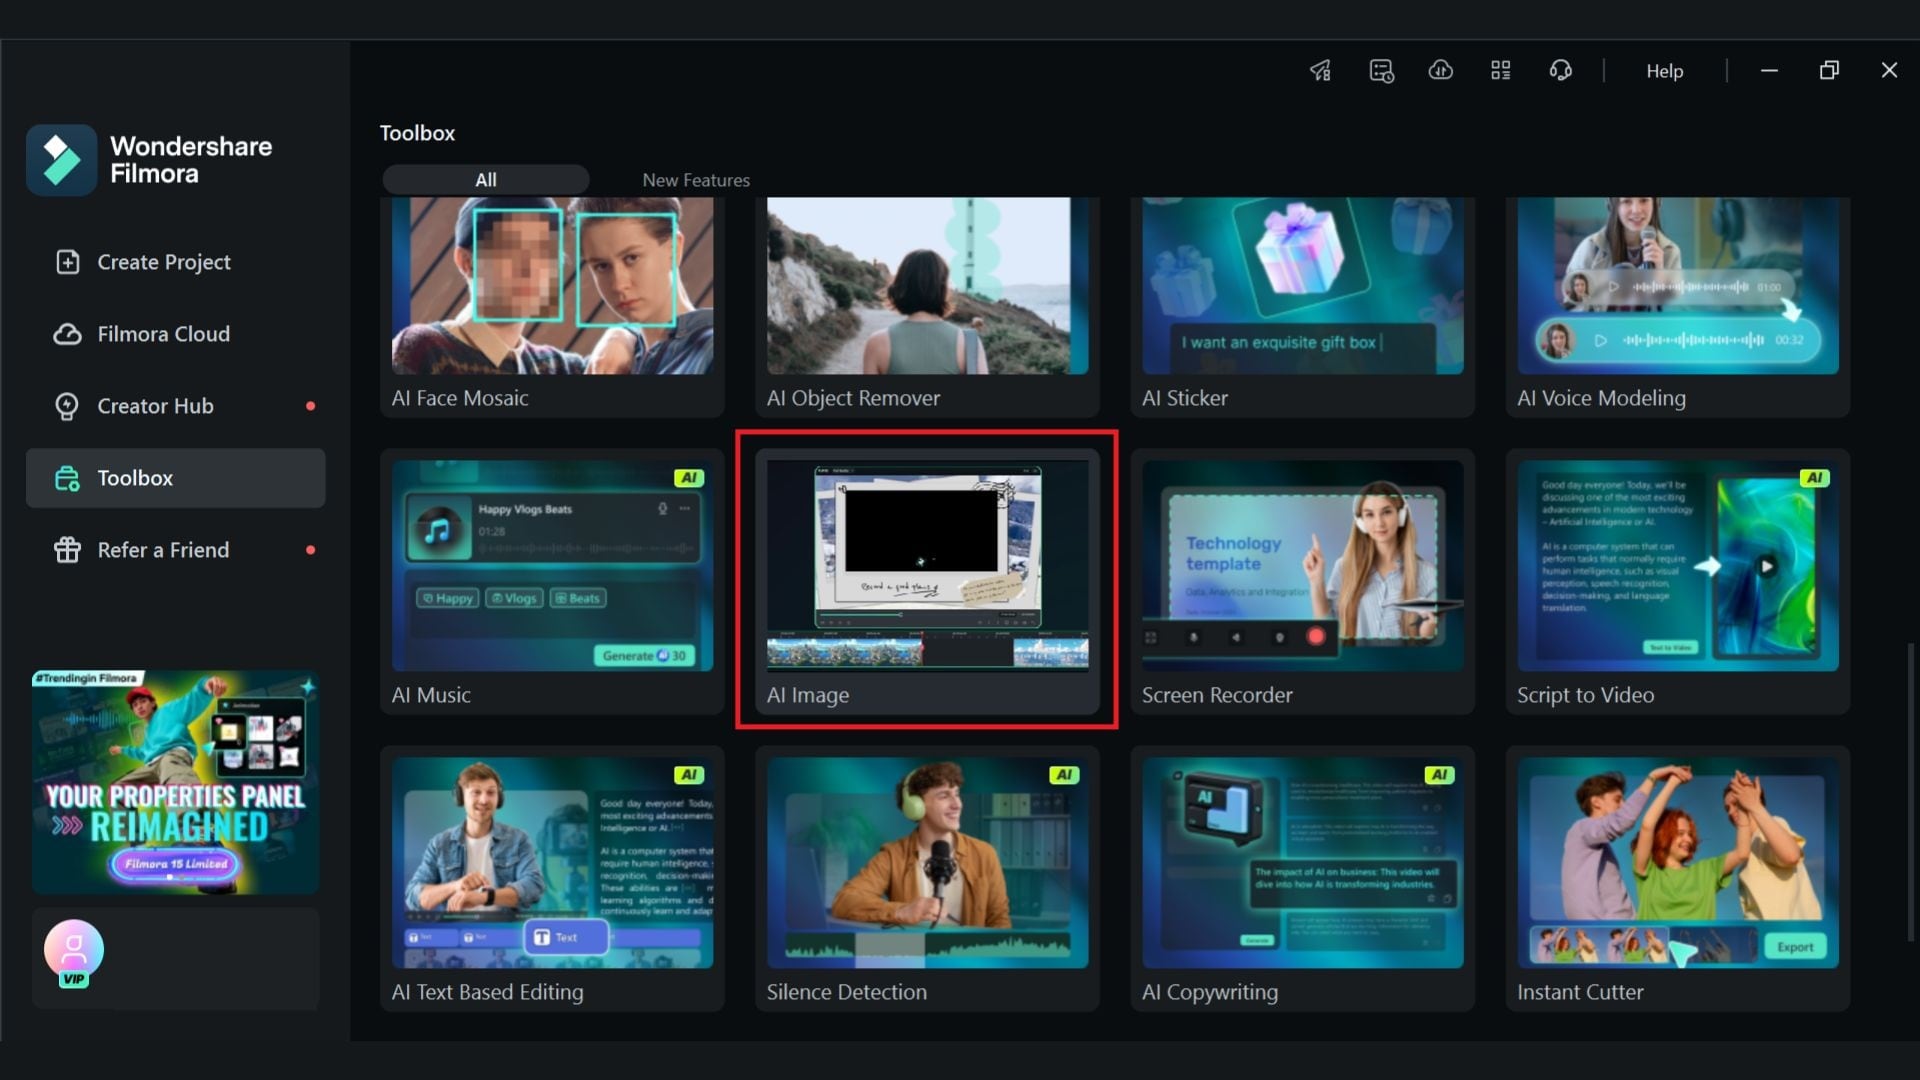Click the carousel dot under the promo banner
This screenshot has height=1080, width=1920.
(170, 877)
